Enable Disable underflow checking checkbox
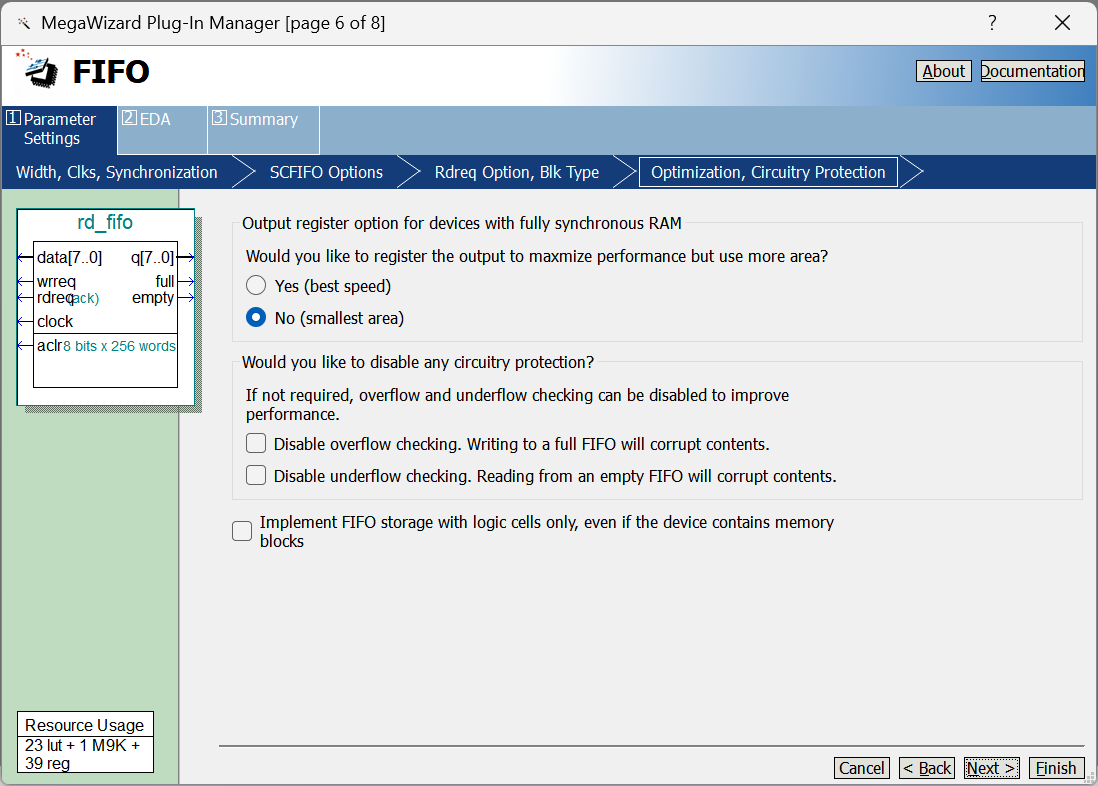 (256, 476)
